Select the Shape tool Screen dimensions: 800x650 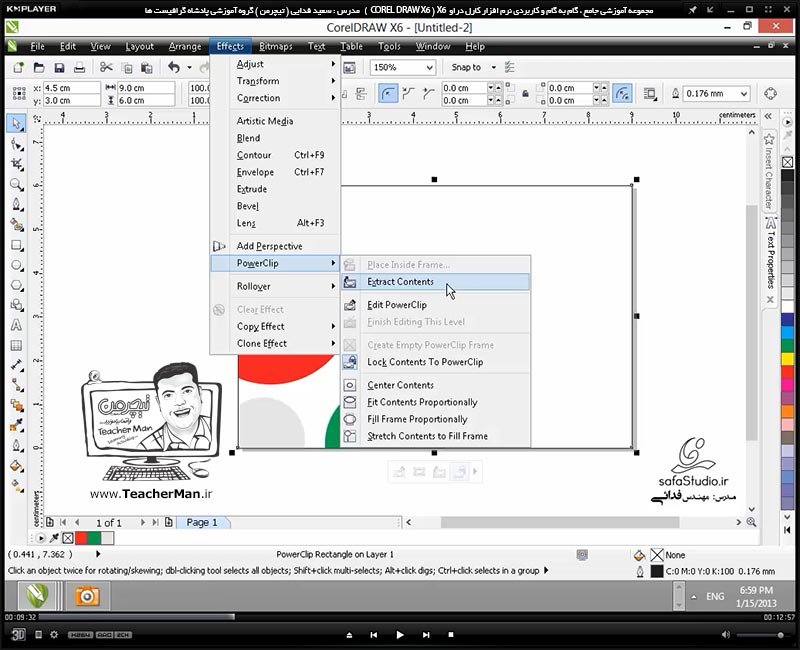[16, 145]
